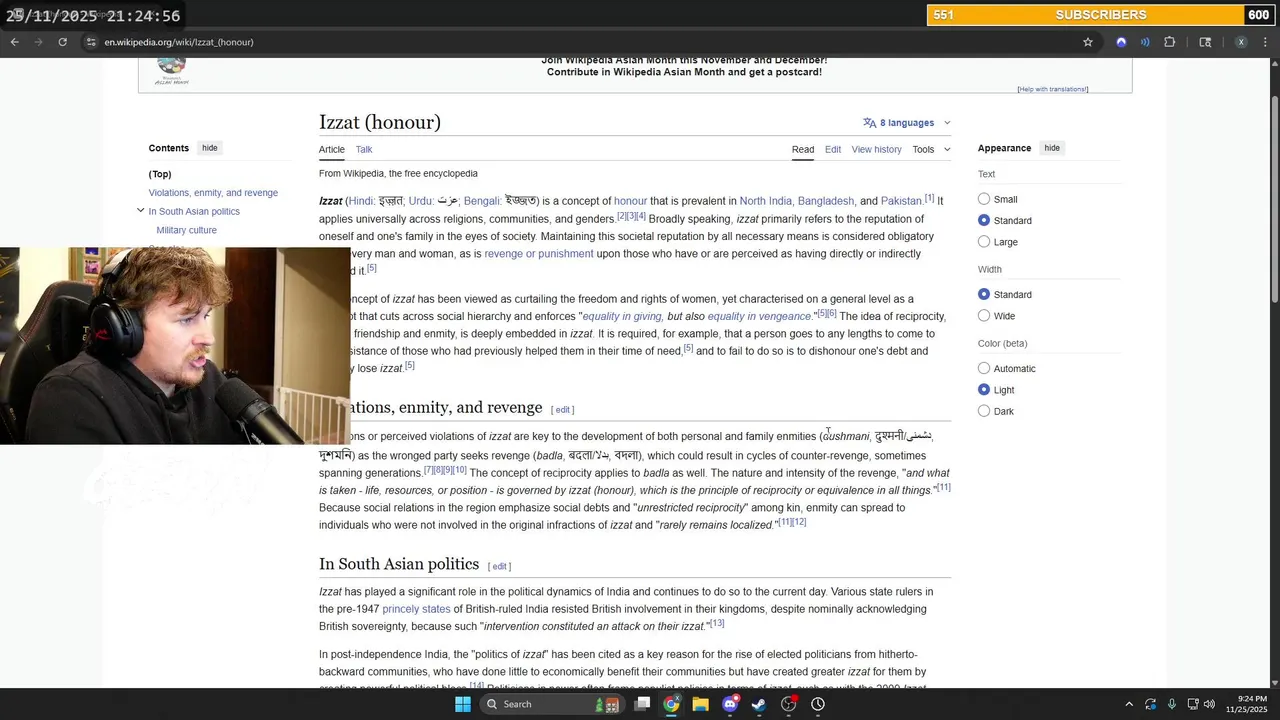Edit the In South Asian politics section
The image size is (1280, 720).
coord(499,567)
